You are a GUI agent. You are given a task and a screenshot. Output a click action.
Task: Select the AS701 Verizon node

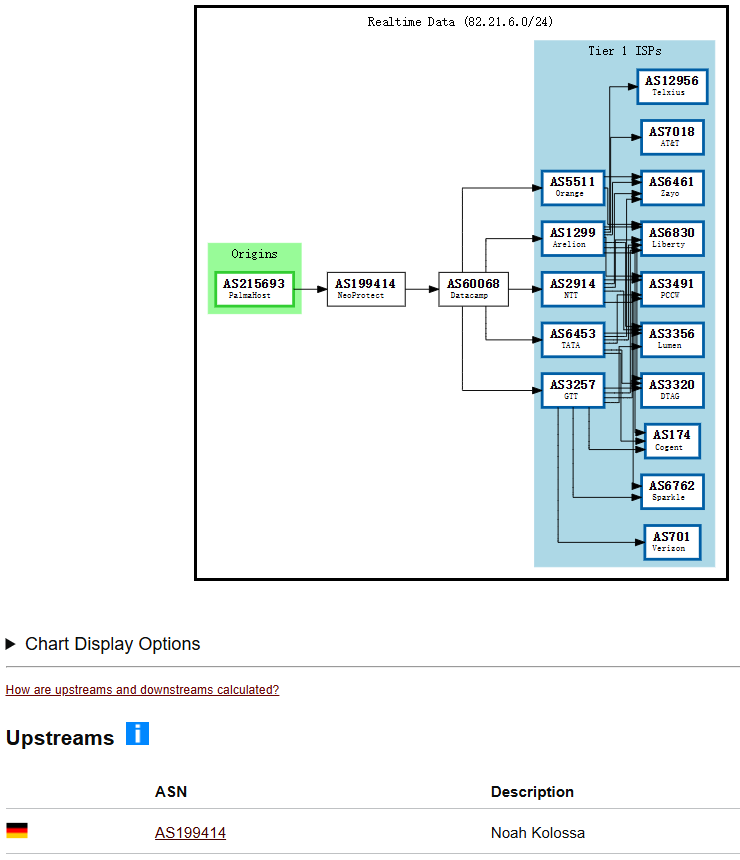pos(671,542)
